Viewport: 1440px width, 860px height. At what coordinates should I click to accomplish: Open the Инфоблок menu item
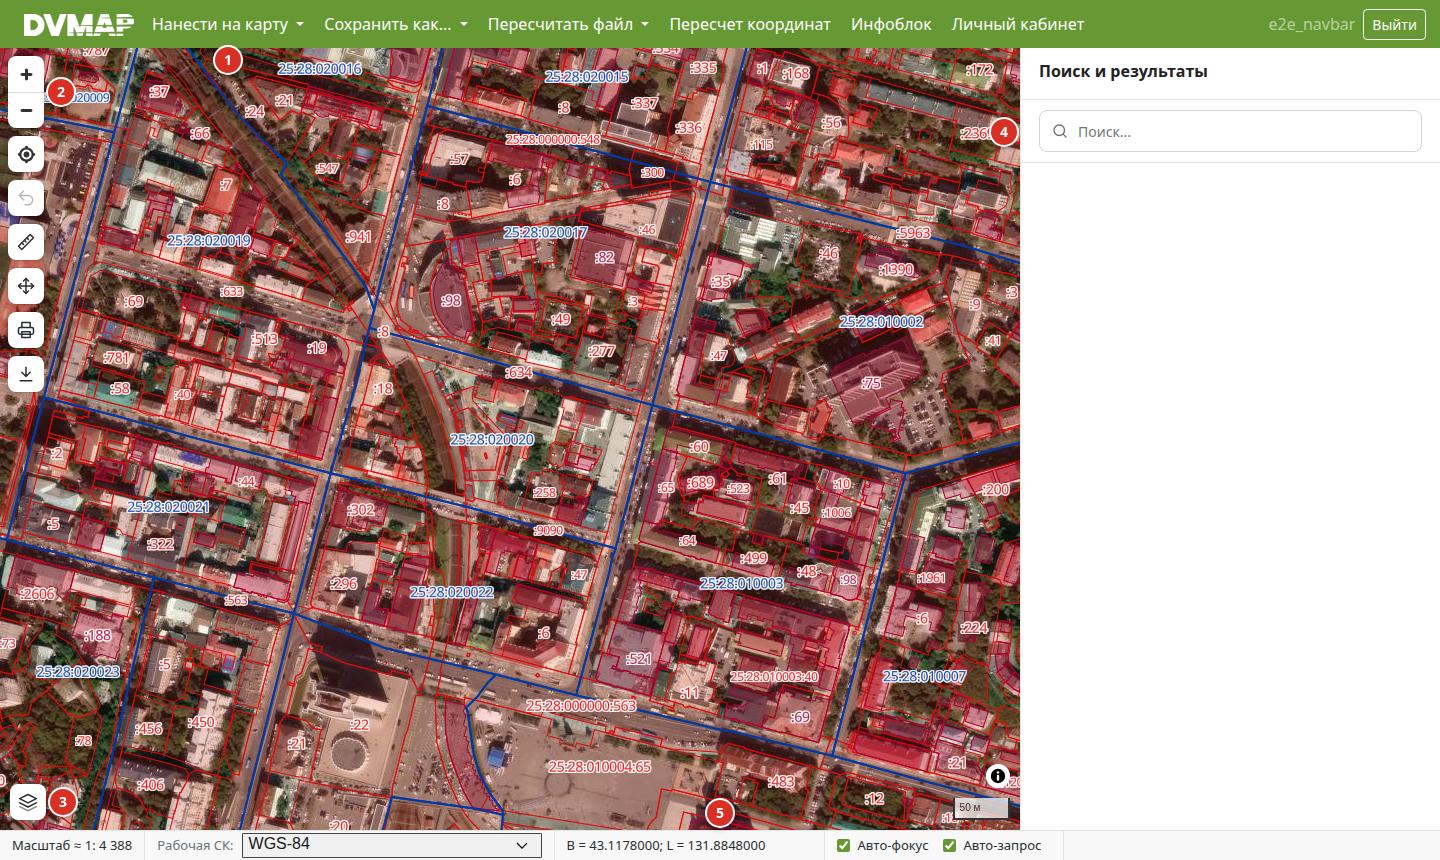[x=891, y=24]
